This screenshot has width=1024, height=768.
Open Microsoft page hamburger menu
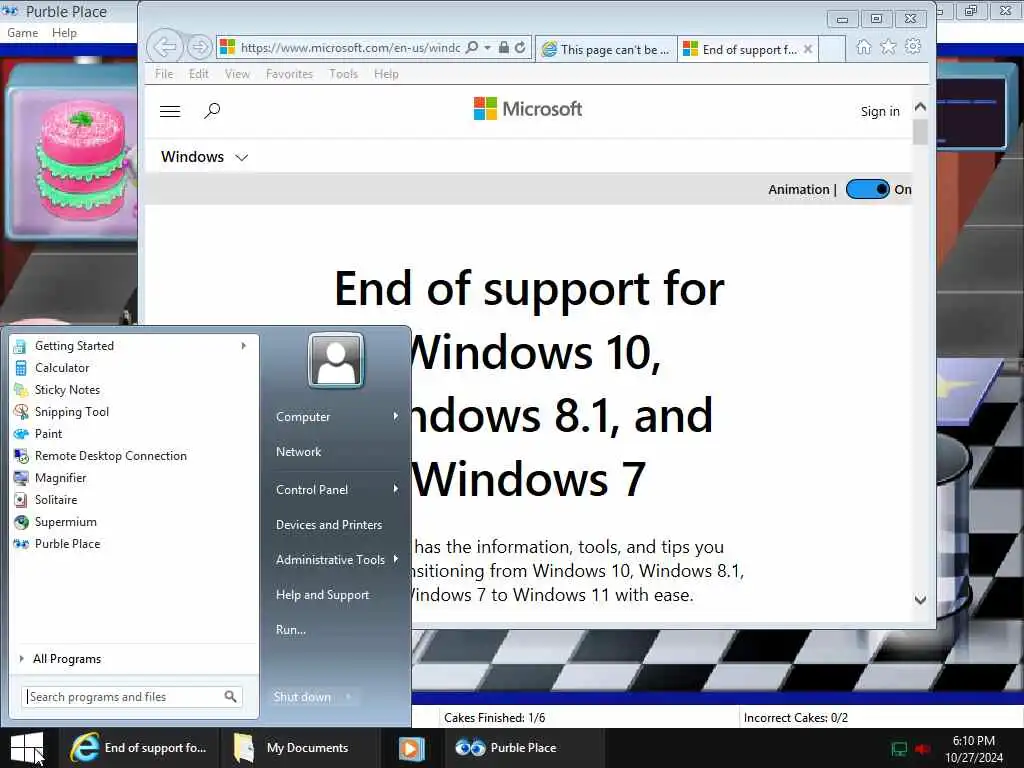point(170,111)
